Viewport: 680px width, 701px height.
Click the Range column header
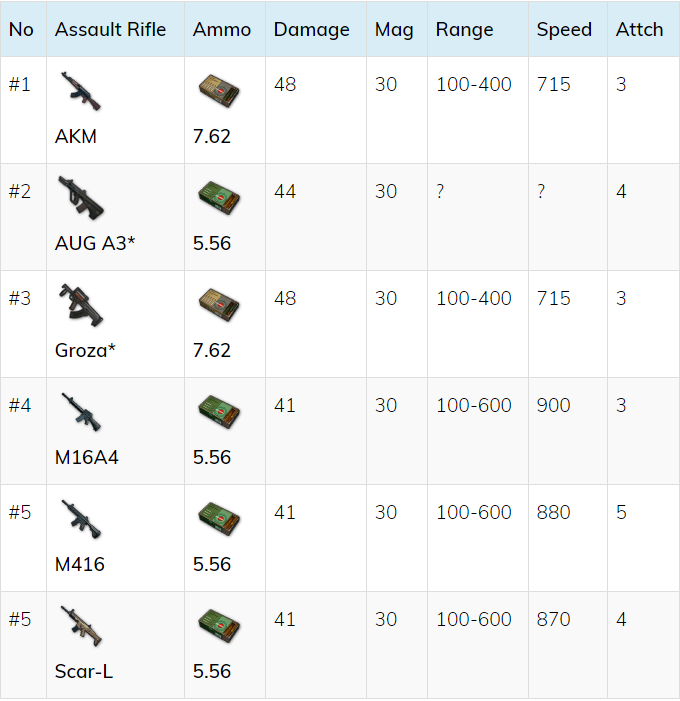pyautogui.click(x=464, y=29)
